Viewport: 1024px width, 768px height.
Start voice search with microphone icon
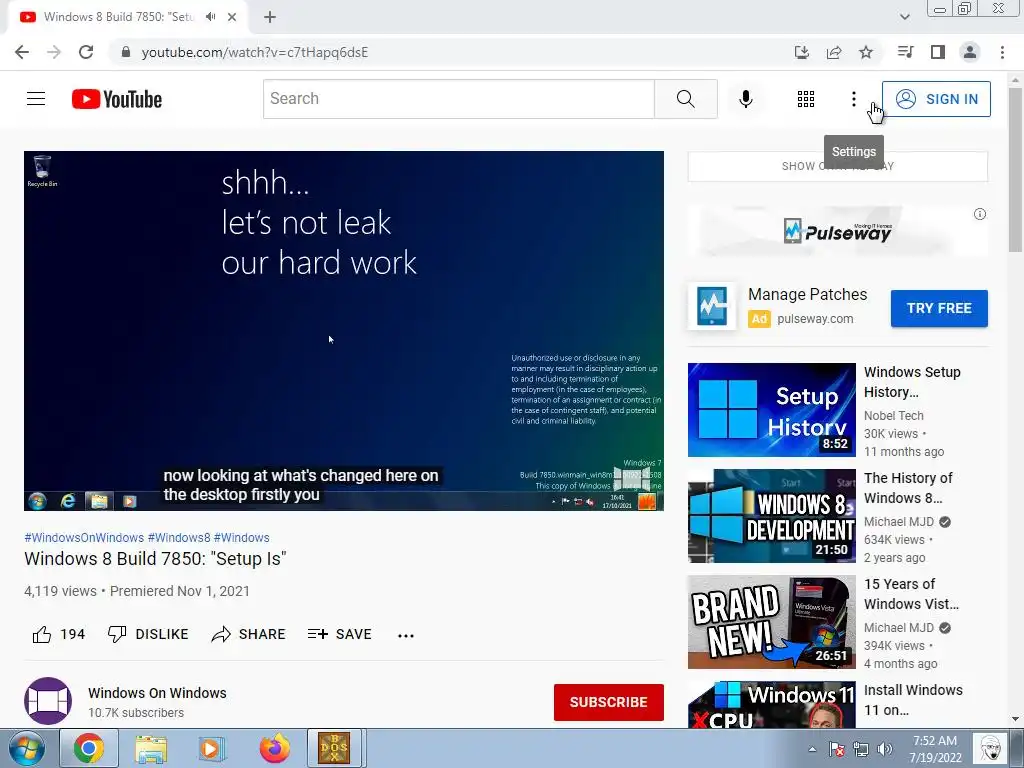coord(745,99)
